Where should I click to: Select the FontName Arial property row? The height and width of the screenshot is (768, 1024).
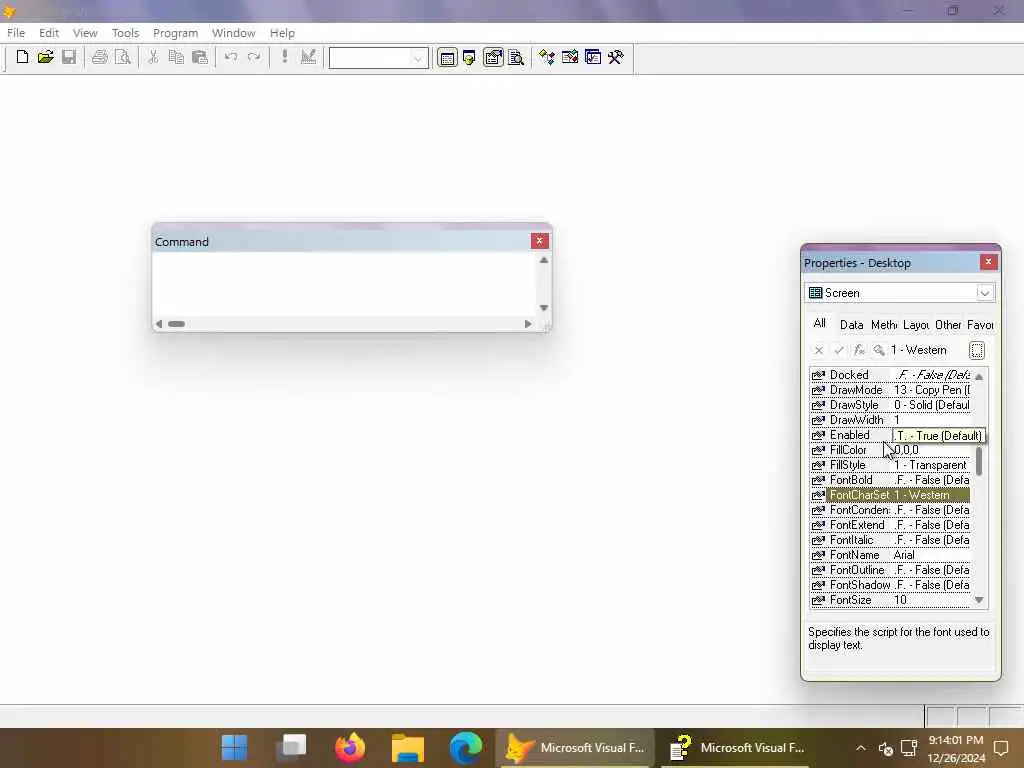tap(890, 555)
